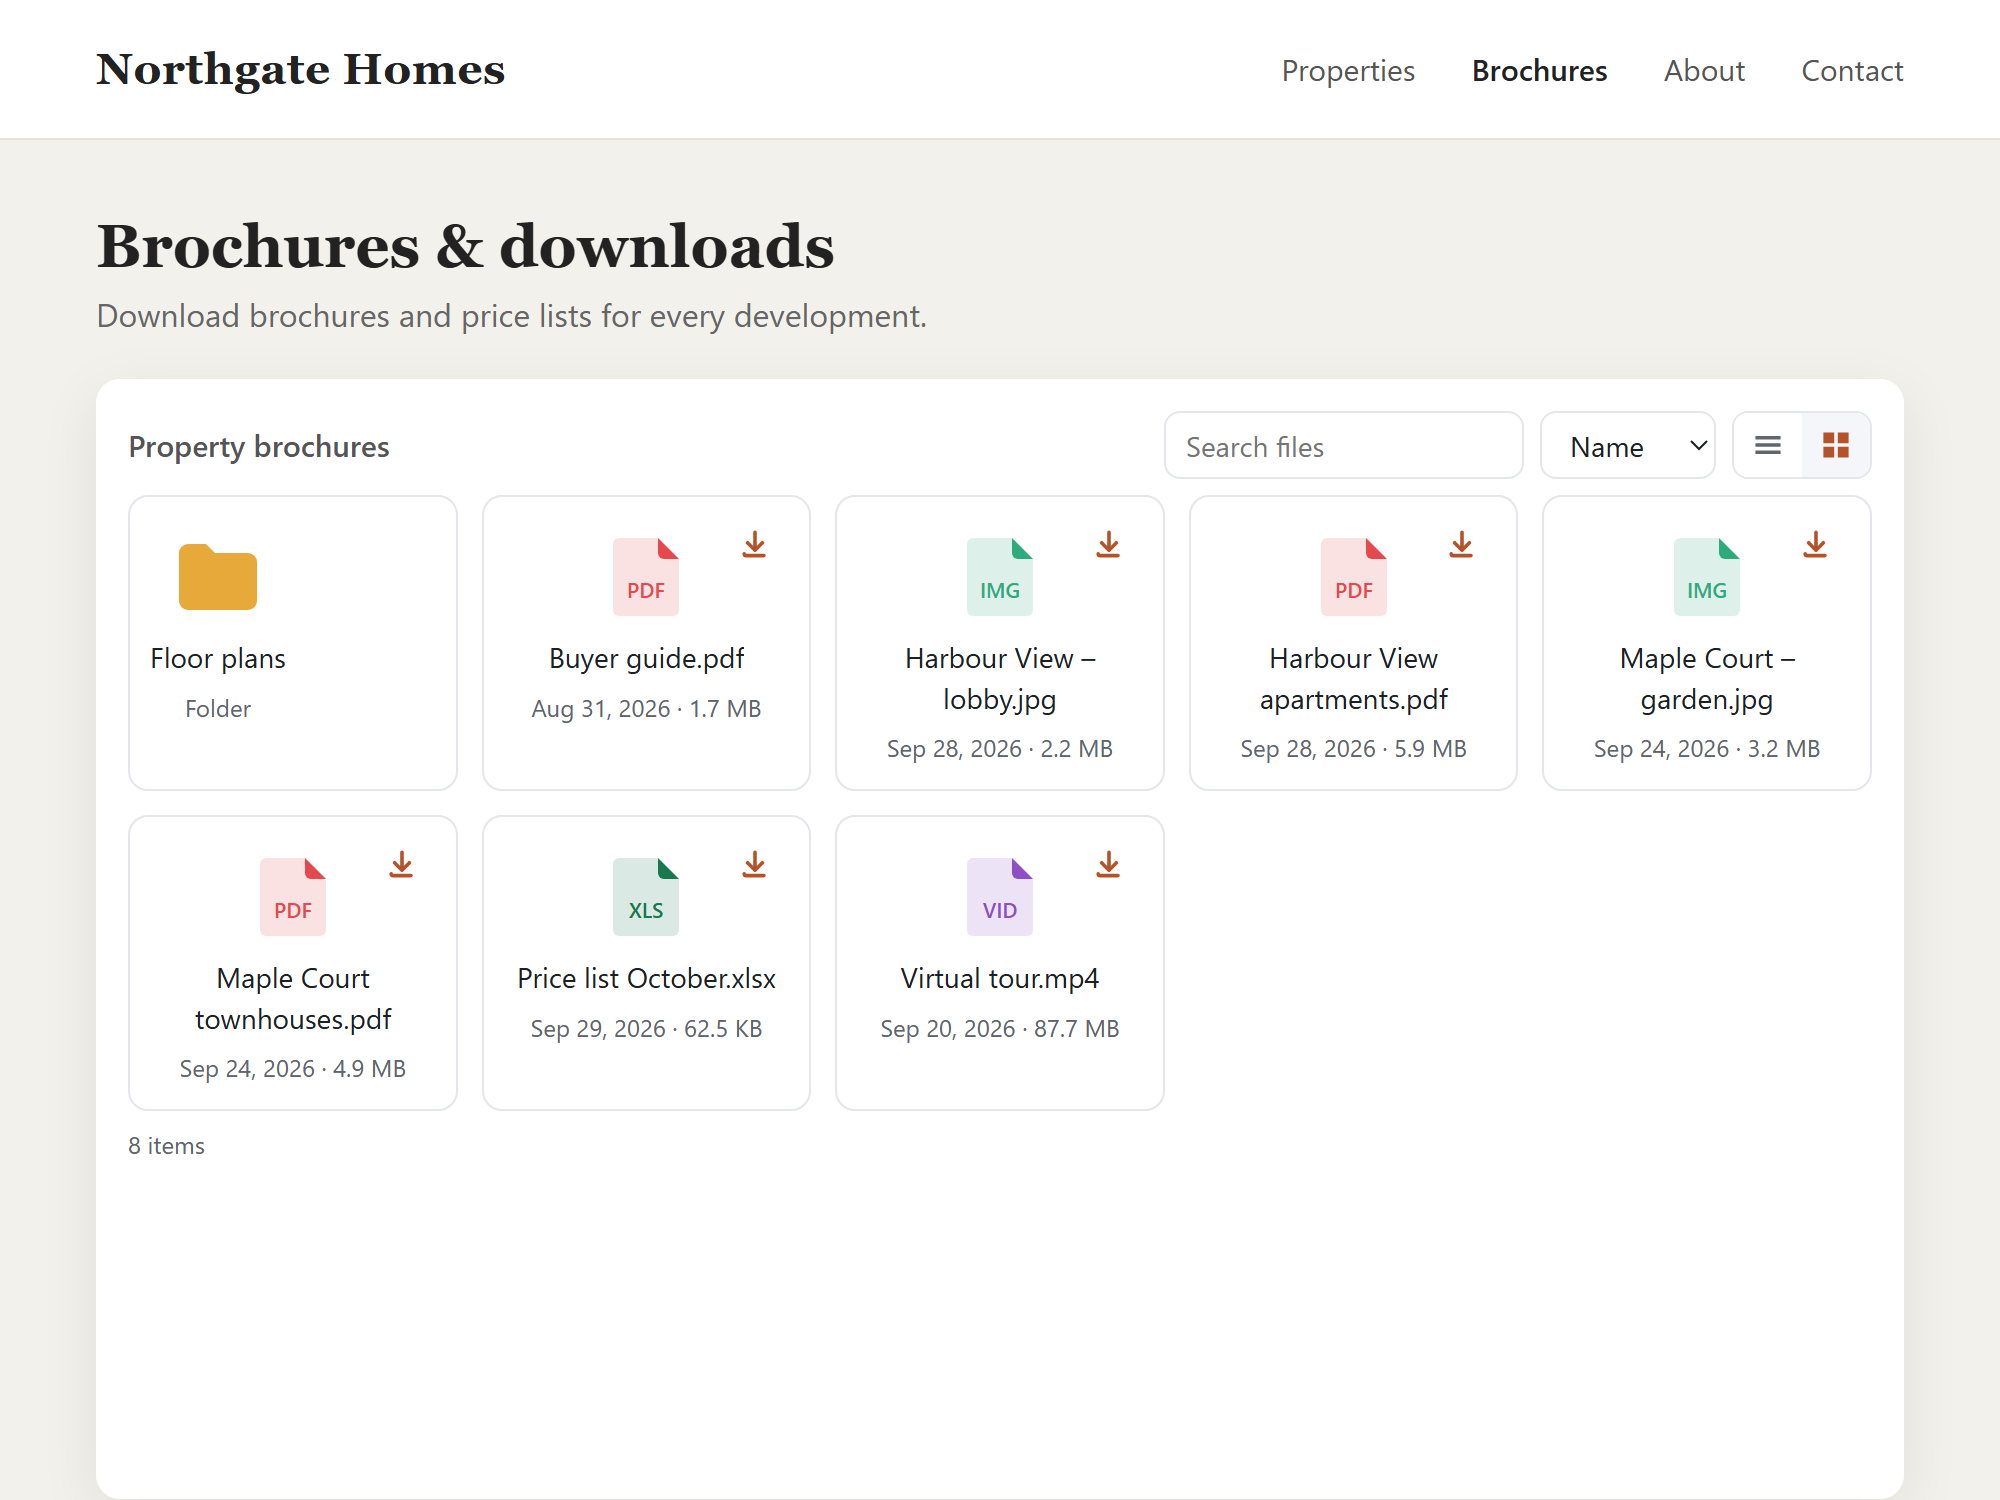
Task: Open the Contact page
Action: [1852, 71]
